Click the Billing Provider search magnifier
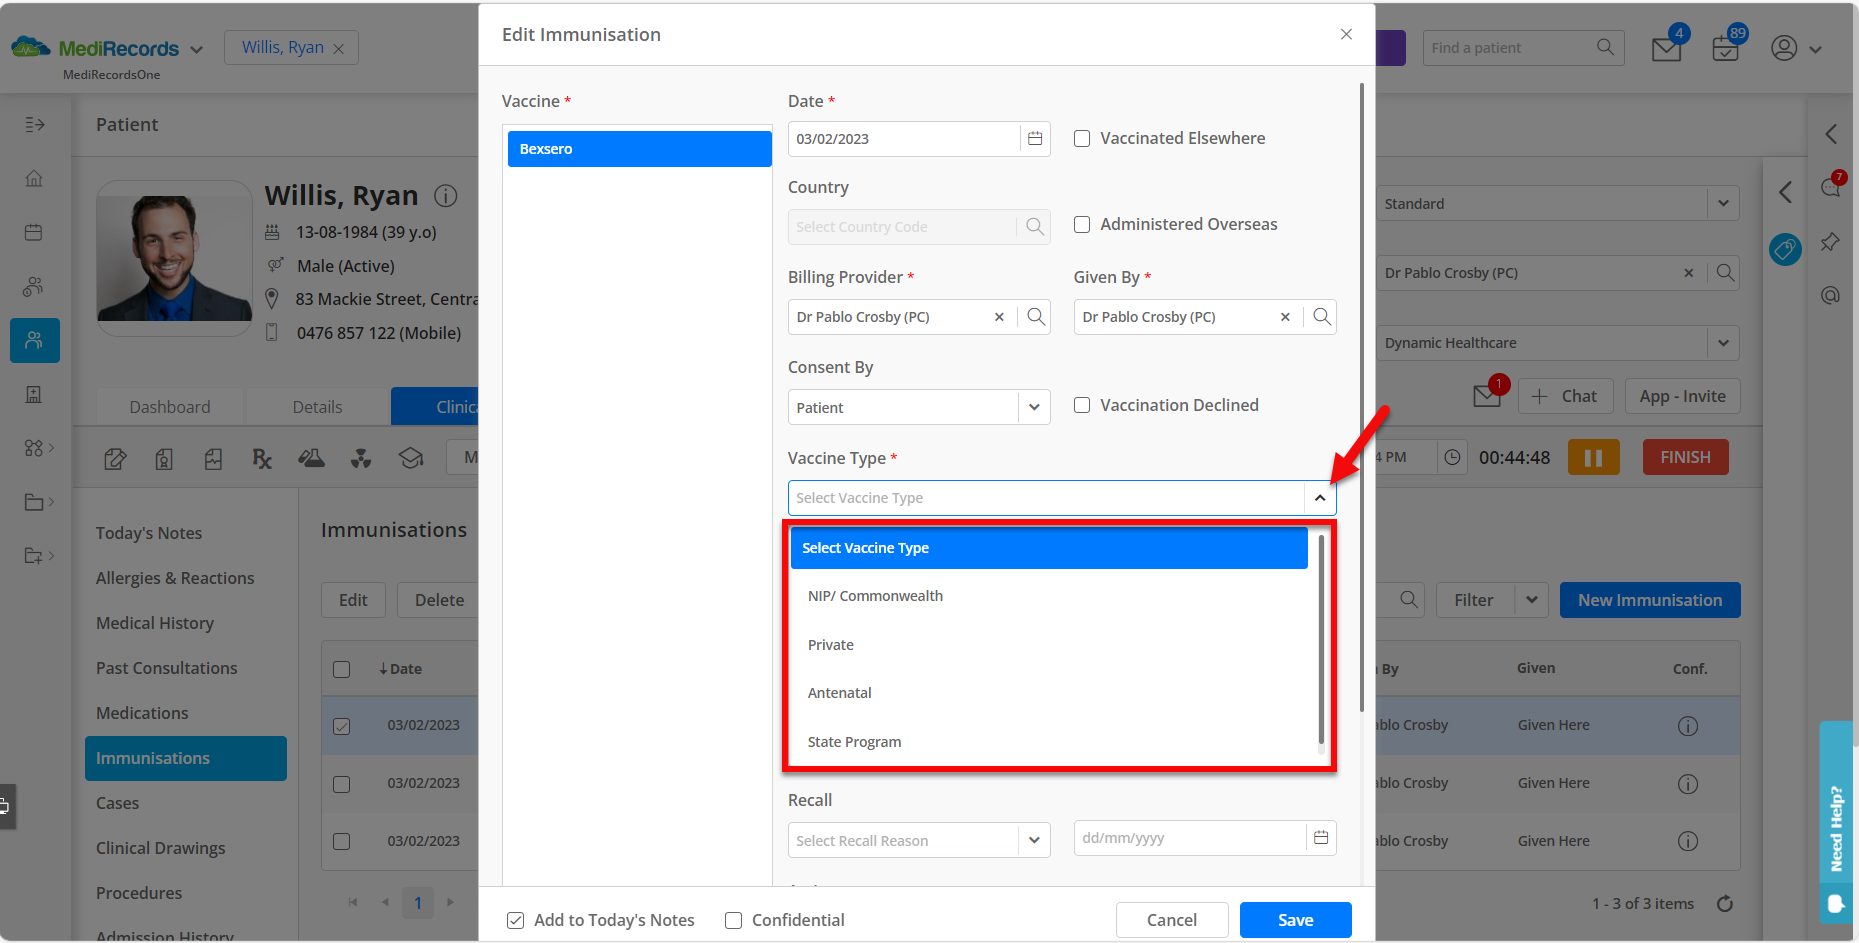Image resolution: width=1859 pixels, height=943 pixels. (x=1036, y=317)
